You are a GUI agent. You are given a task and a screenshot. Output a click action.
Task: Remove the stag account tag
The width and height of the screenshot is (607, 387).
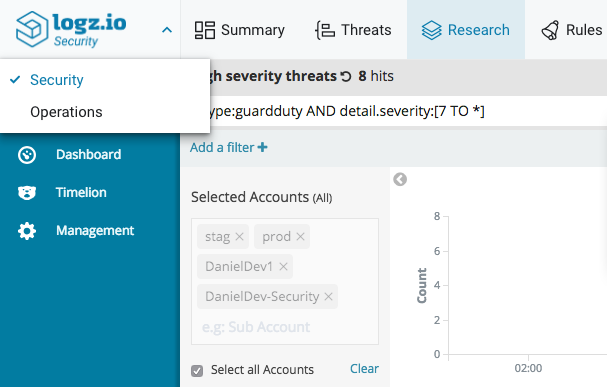[240, 236]
